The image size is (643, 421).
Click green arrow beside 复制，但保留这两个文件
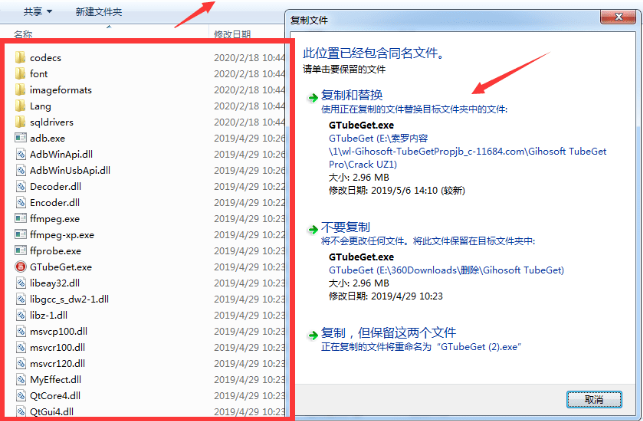click(x=313, y=335)
